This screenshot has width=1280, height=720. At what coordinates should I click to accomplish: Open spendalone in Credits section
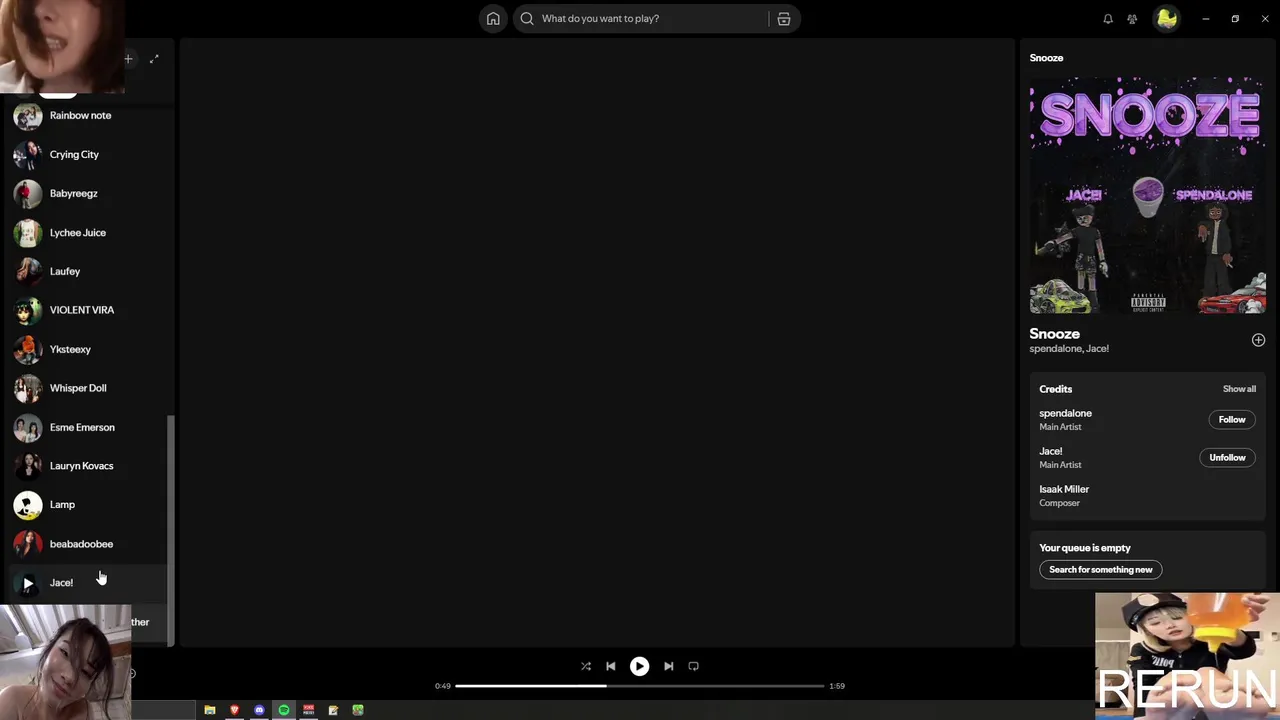pos(1065,413)
